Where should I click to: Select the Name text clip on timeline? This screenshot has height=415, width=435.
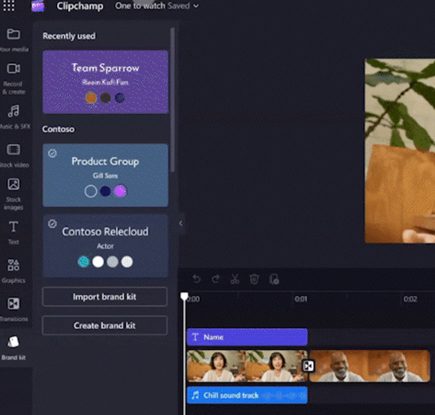247,337
